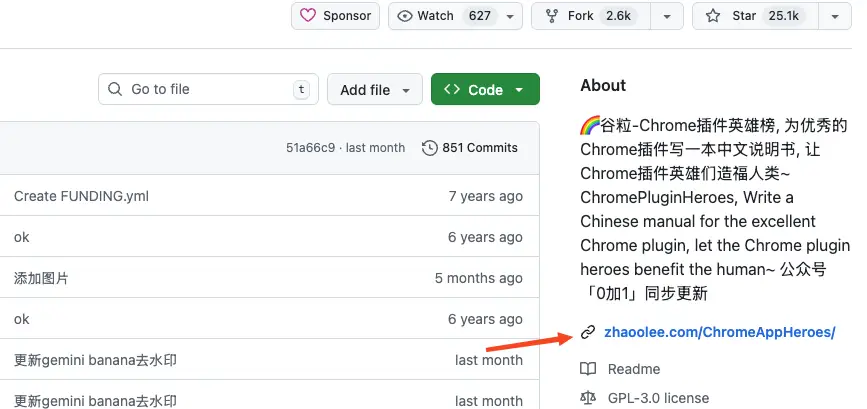The height and width of the screenshot is (409, 867).
Task: Open the zhaoolee.com/ChromeAppHeroes website link
Action: click(x=719, y=332)
